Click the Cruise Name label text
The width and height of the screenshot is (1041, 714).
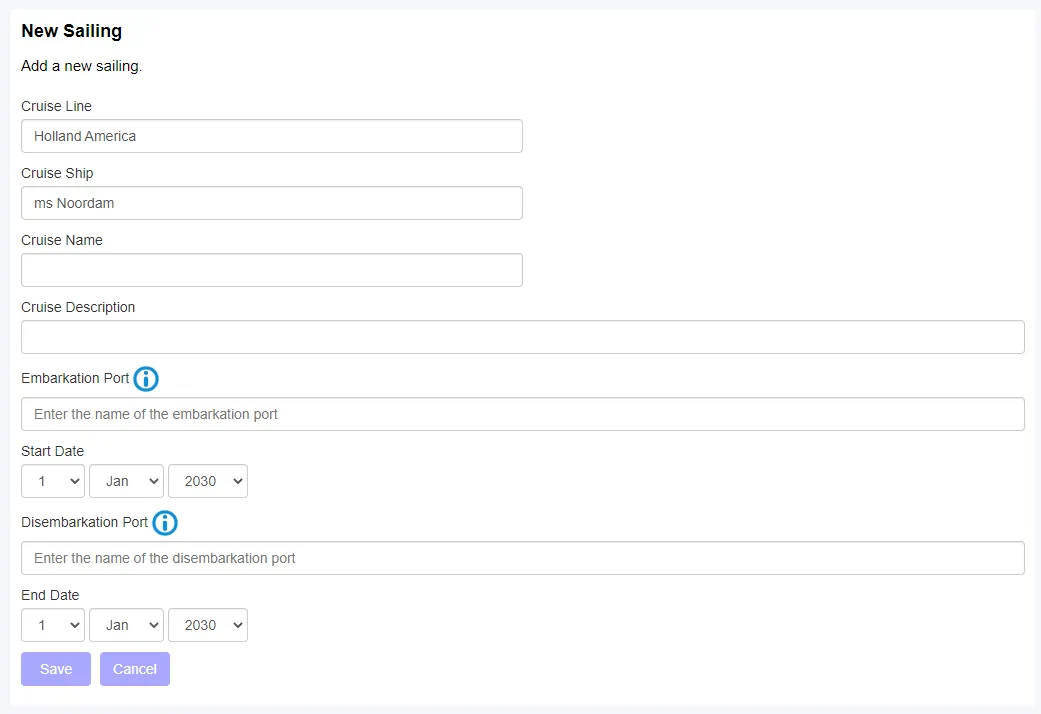click(62, 240)
